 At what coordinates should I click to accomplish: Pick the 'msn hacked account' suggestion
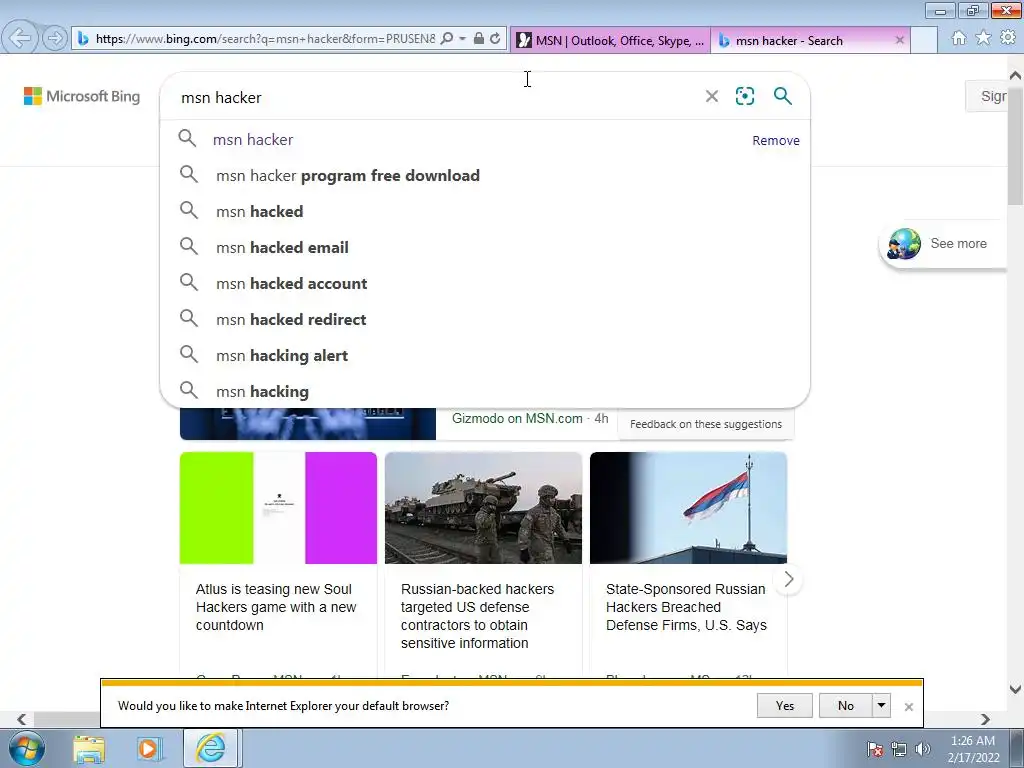tap(485, 283)
